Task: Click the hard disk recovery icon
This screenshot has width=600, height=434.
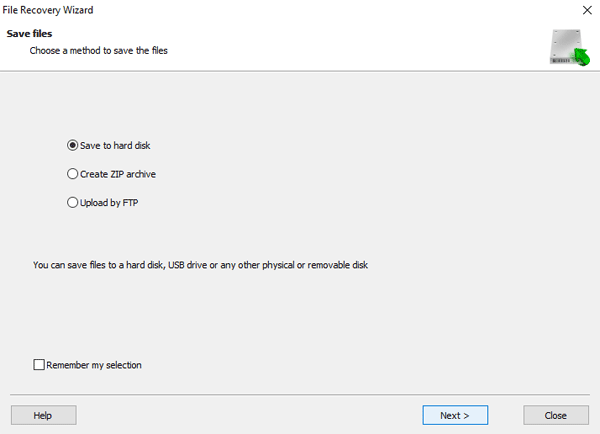Action: pyautogui.click(x=569, y=47)
